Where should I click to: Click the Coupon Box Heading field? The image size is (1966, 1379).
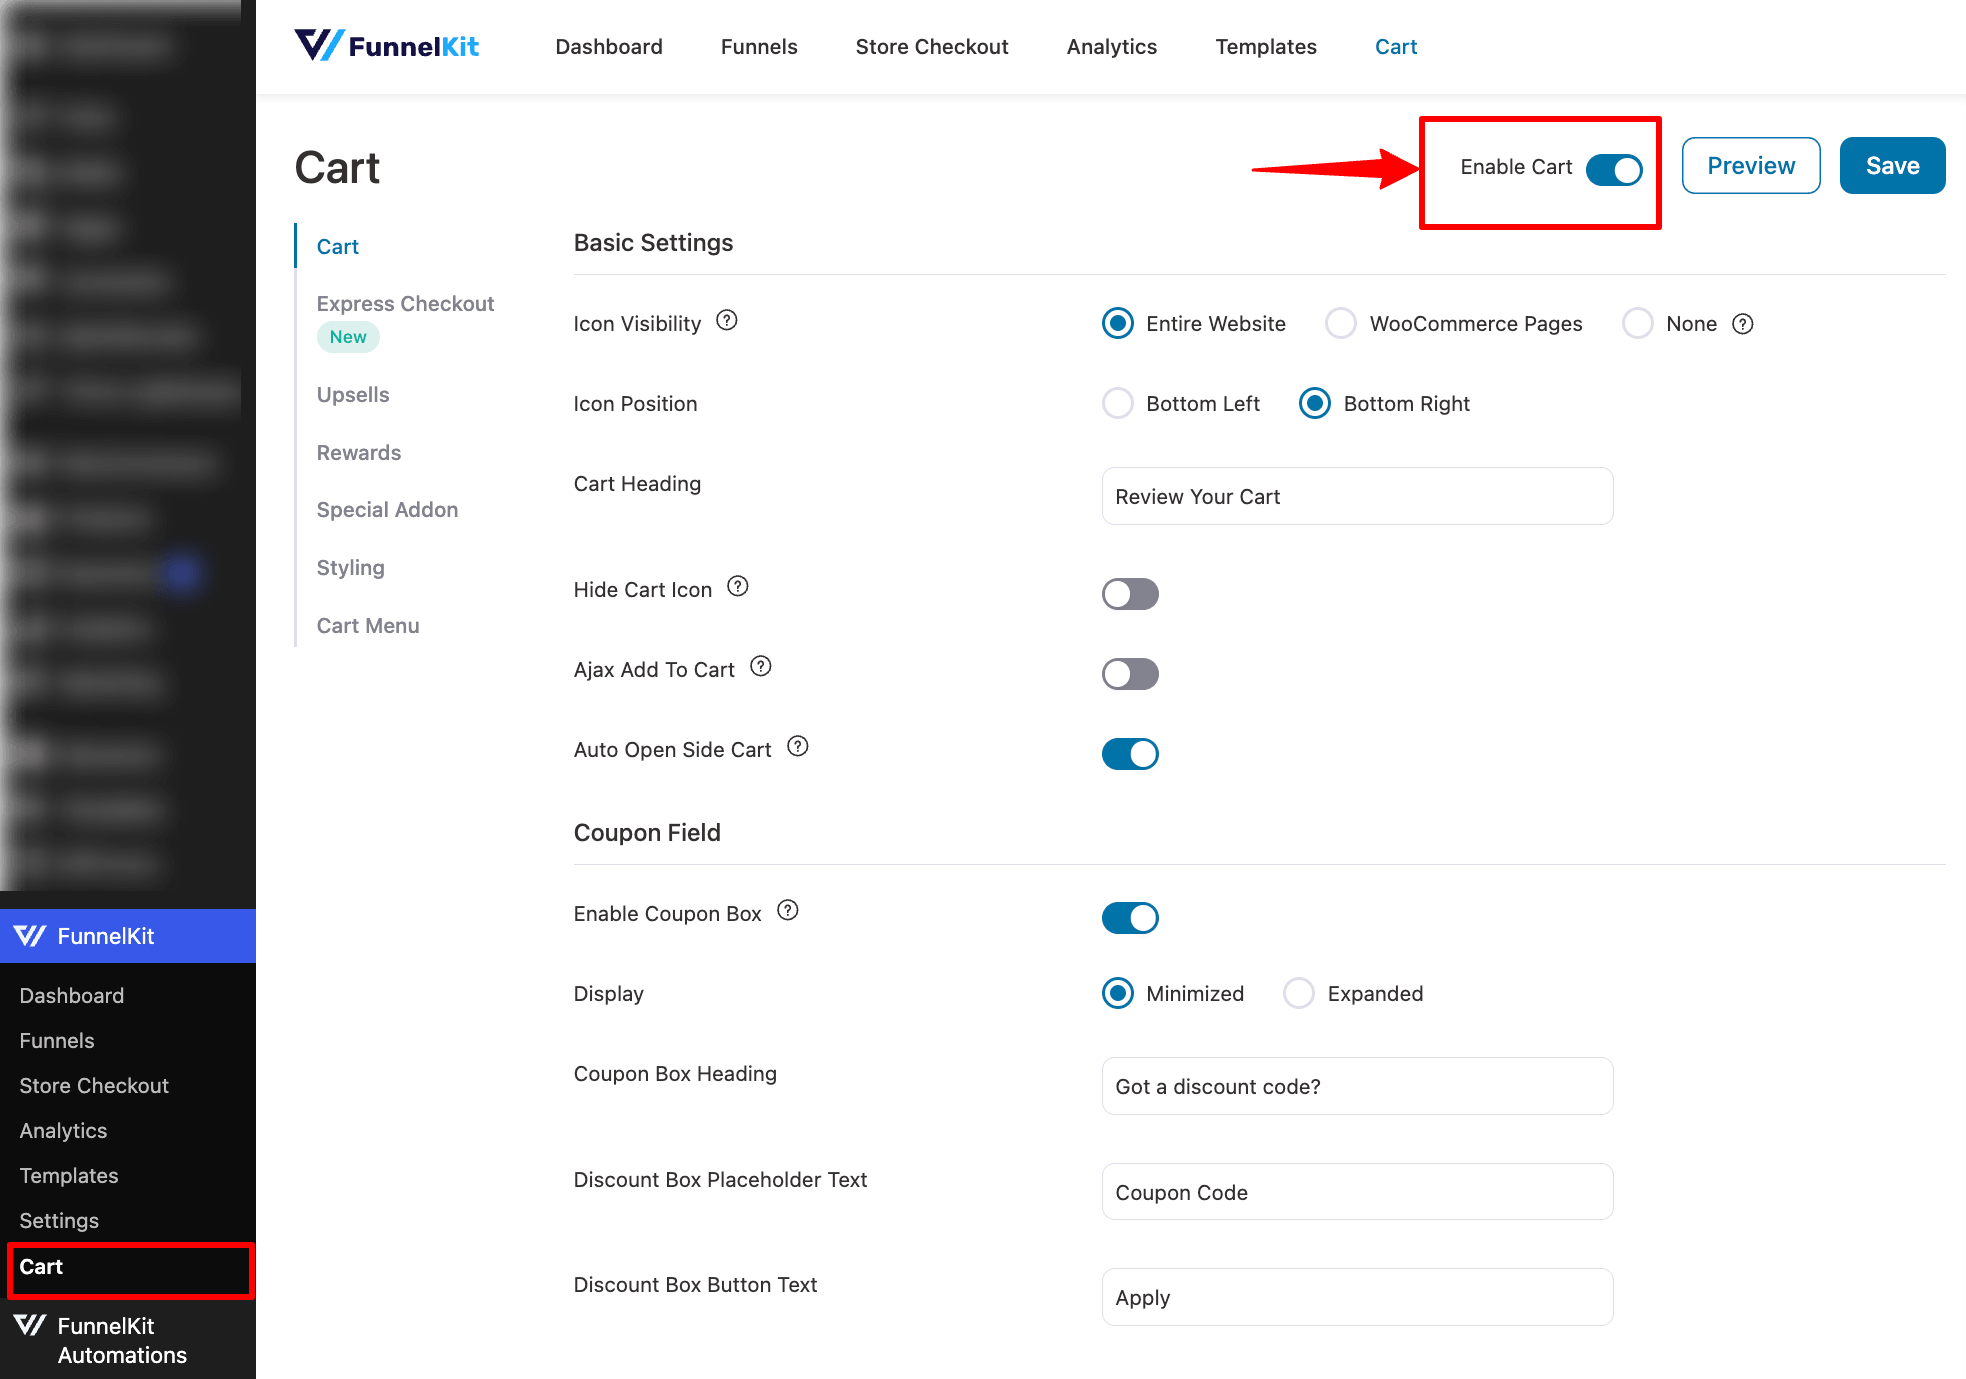(x=1357, y=1086)
